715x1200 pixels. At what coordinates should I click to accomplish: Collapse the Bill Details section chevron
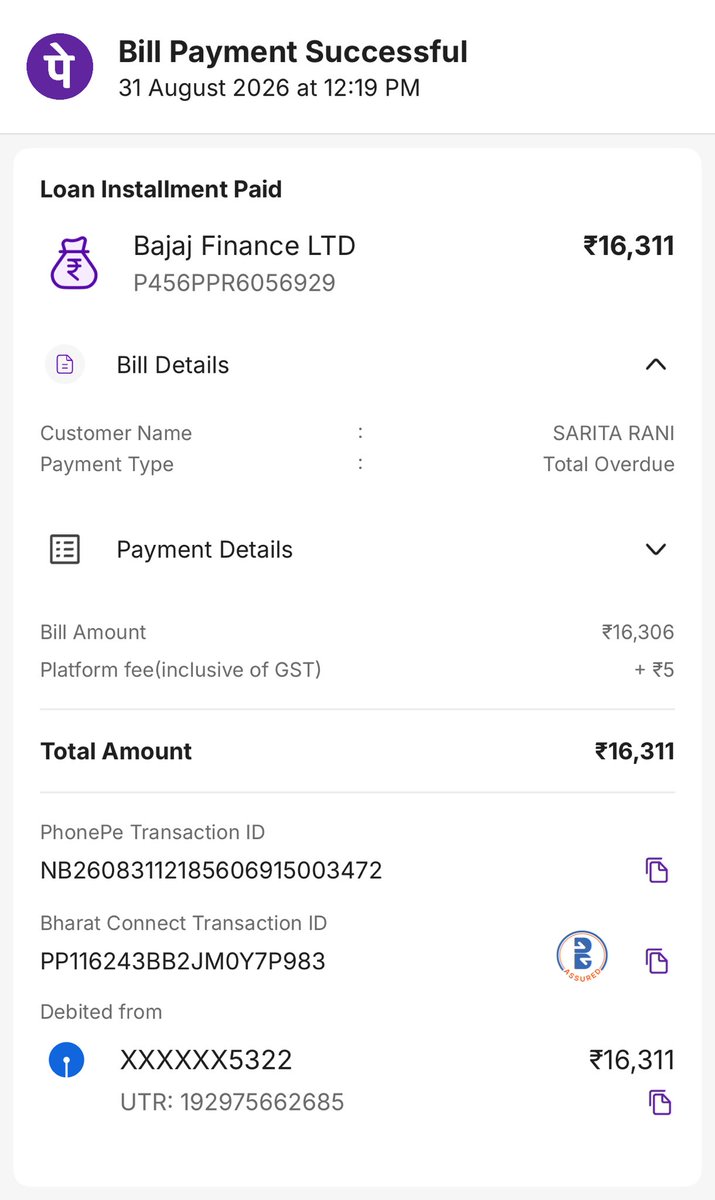[655, 365]
